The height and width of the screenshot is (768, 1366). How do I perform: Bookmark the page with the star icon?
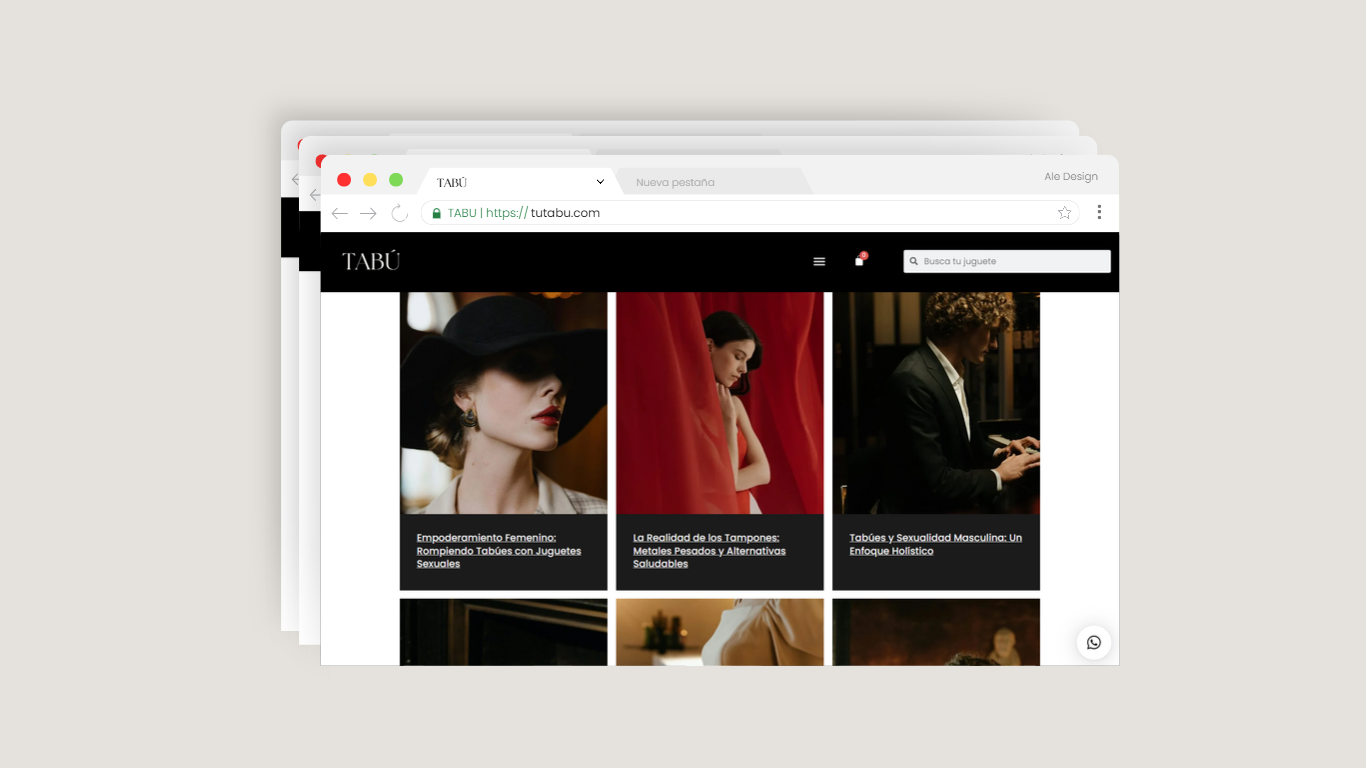[x=1064, y=213]
